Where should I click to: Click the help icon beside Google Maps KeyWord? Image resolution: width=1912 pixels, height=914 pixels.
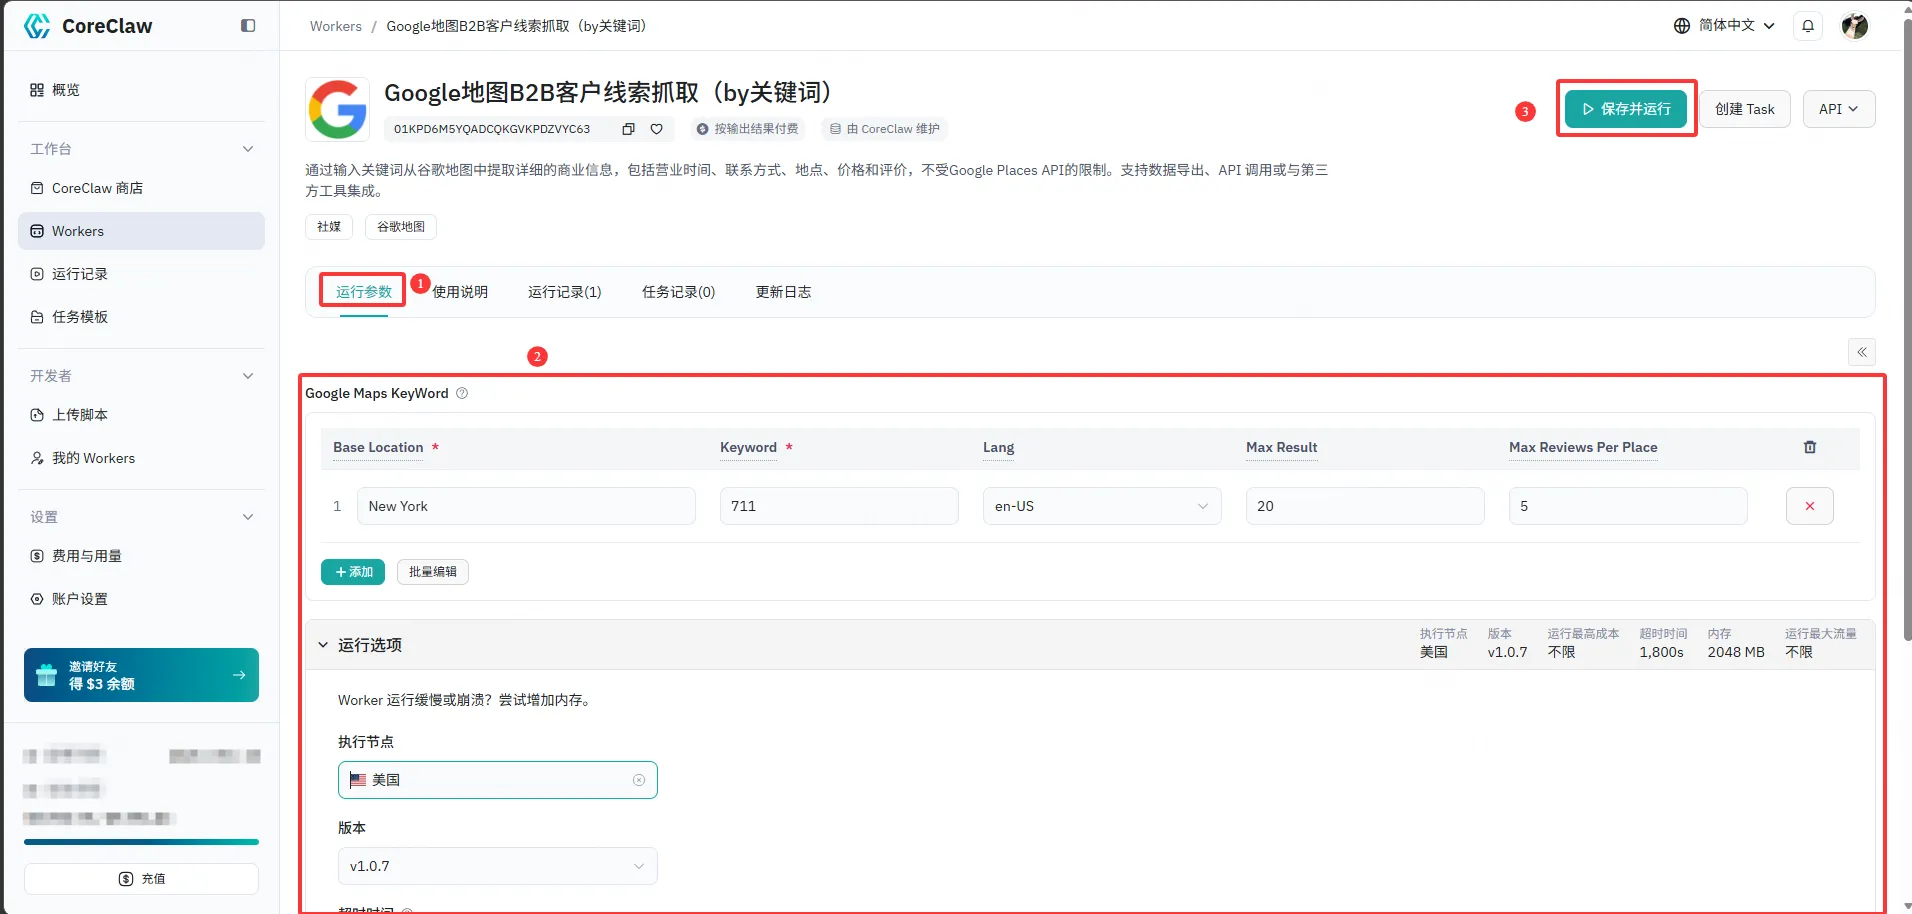pos(462,393)
